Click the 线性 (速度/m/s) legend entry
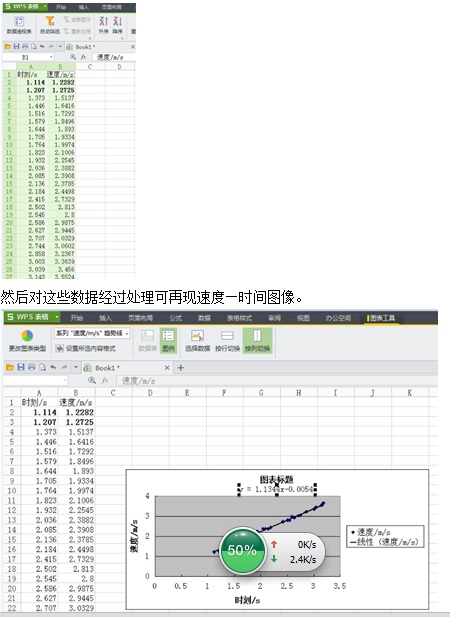The height and width of the screenshot is (617, 450). (383, 542)
